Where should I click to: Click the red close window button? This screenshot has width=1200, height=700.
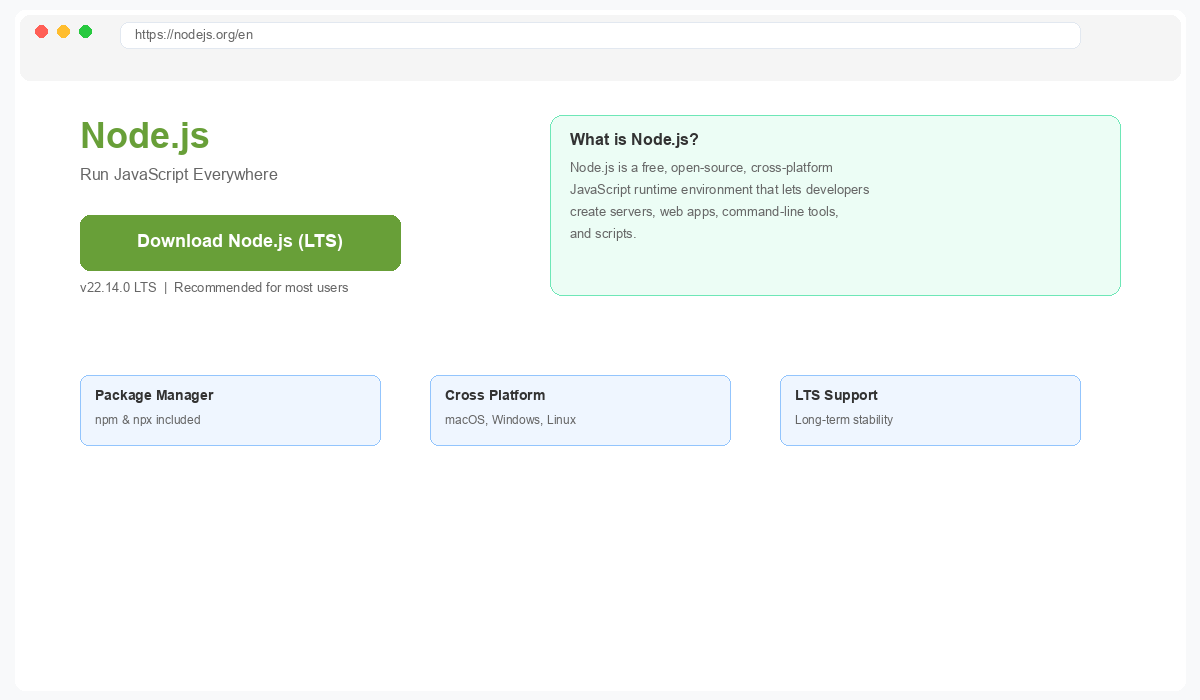(x=41, y=32)
